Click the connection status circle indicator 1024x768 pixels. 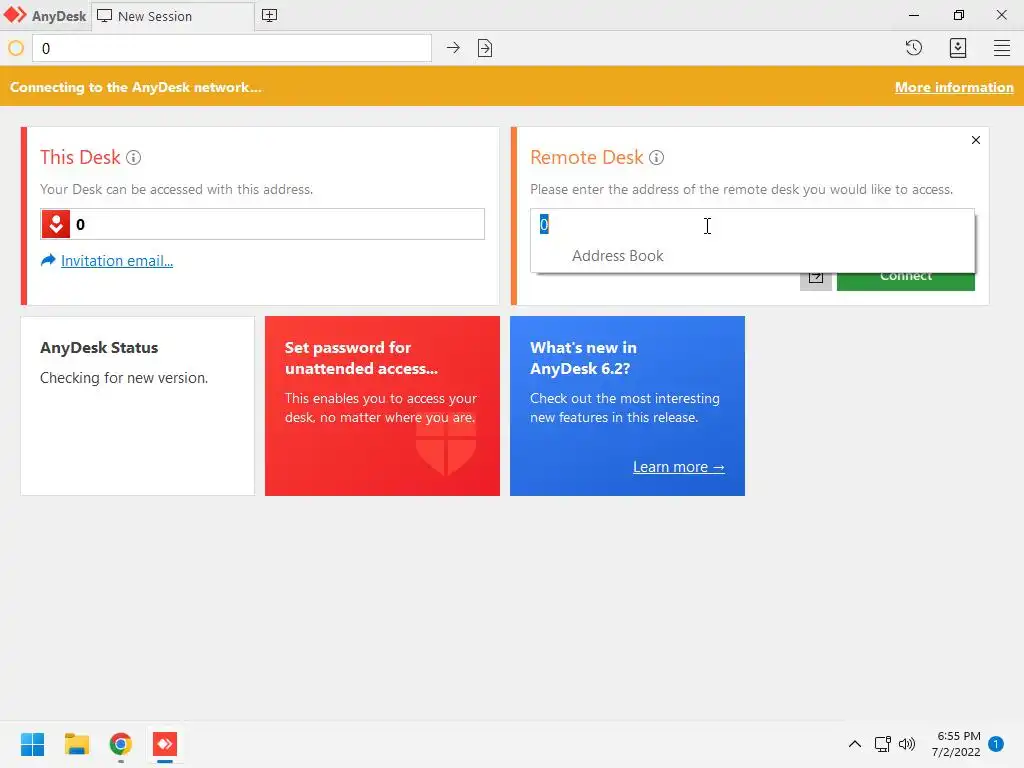(x=16, y=48)
